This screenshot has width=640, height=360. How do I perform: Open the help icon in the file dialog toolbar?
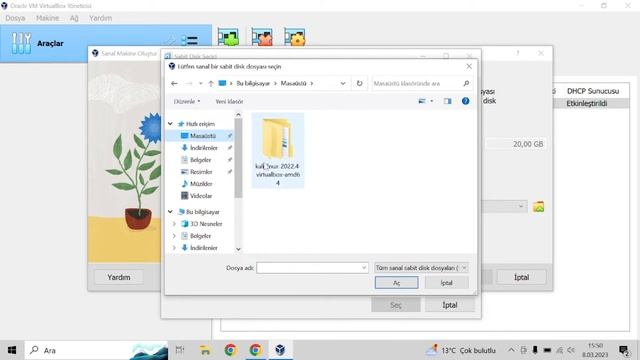(465, 101)
